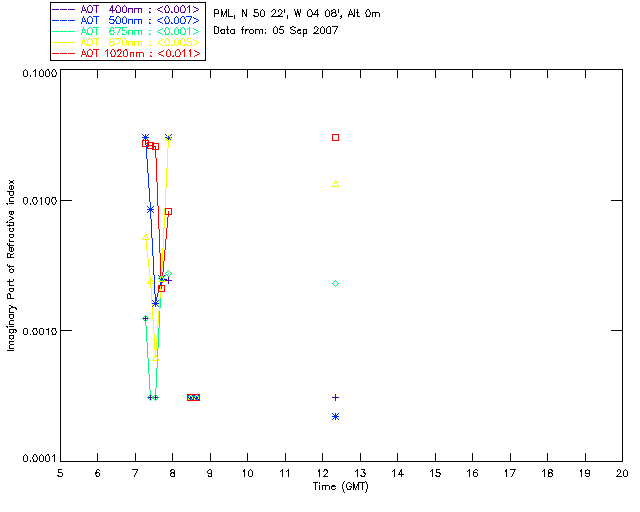Click the x-axis tick label 17
Image resolution: width=640 pixels, height=512 pixels.
tap(510, 473)
